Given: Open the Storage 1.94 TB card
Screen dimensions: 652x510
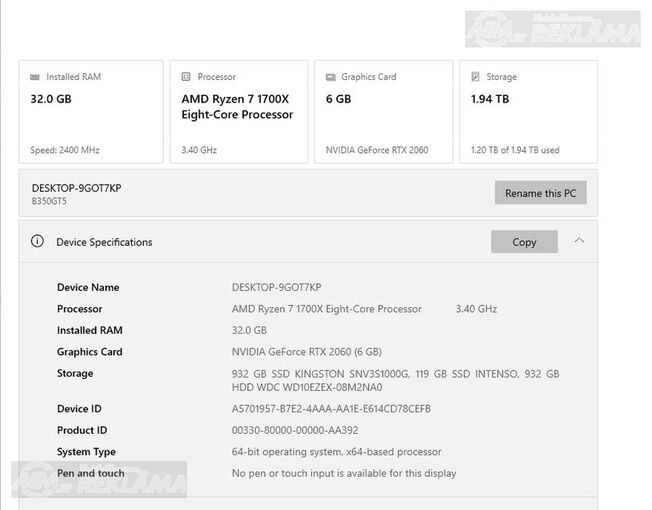Looking at the screenshot, I should pos(529,112).
